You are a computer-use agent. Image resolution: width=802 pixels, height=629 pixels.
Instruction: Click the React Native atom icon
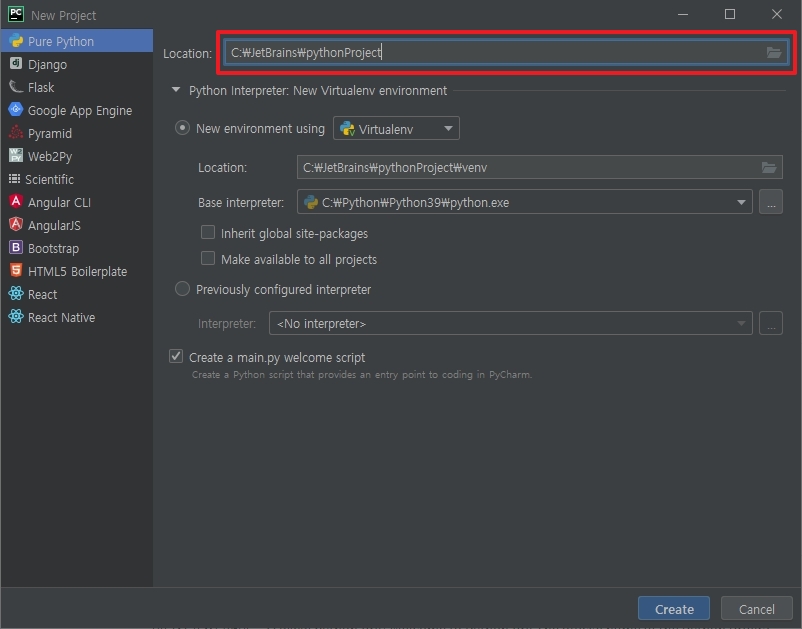click(16, 317)
